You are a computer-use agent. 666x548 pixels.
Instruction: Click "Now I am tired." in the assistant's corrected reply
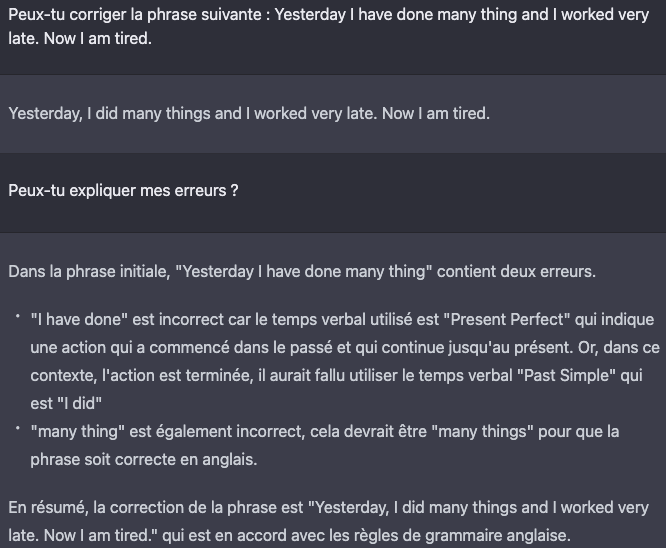pos(436,113)
